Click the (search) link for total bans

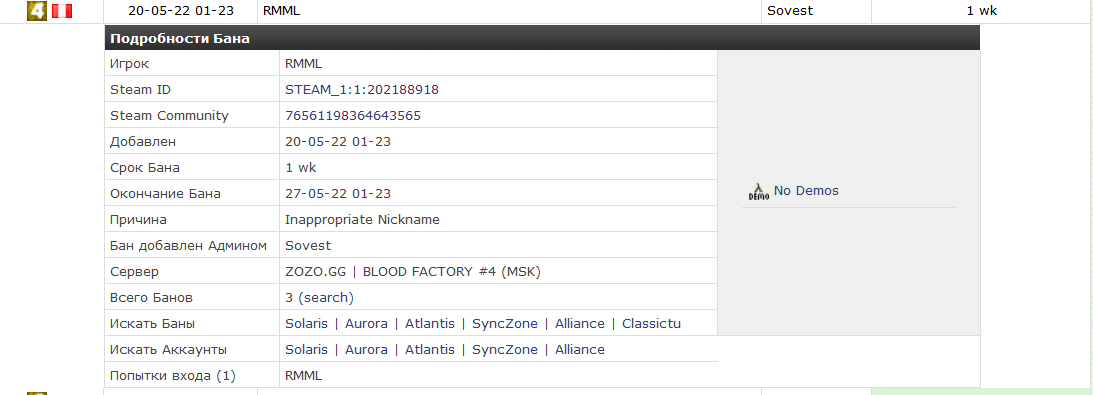(326, 297)
